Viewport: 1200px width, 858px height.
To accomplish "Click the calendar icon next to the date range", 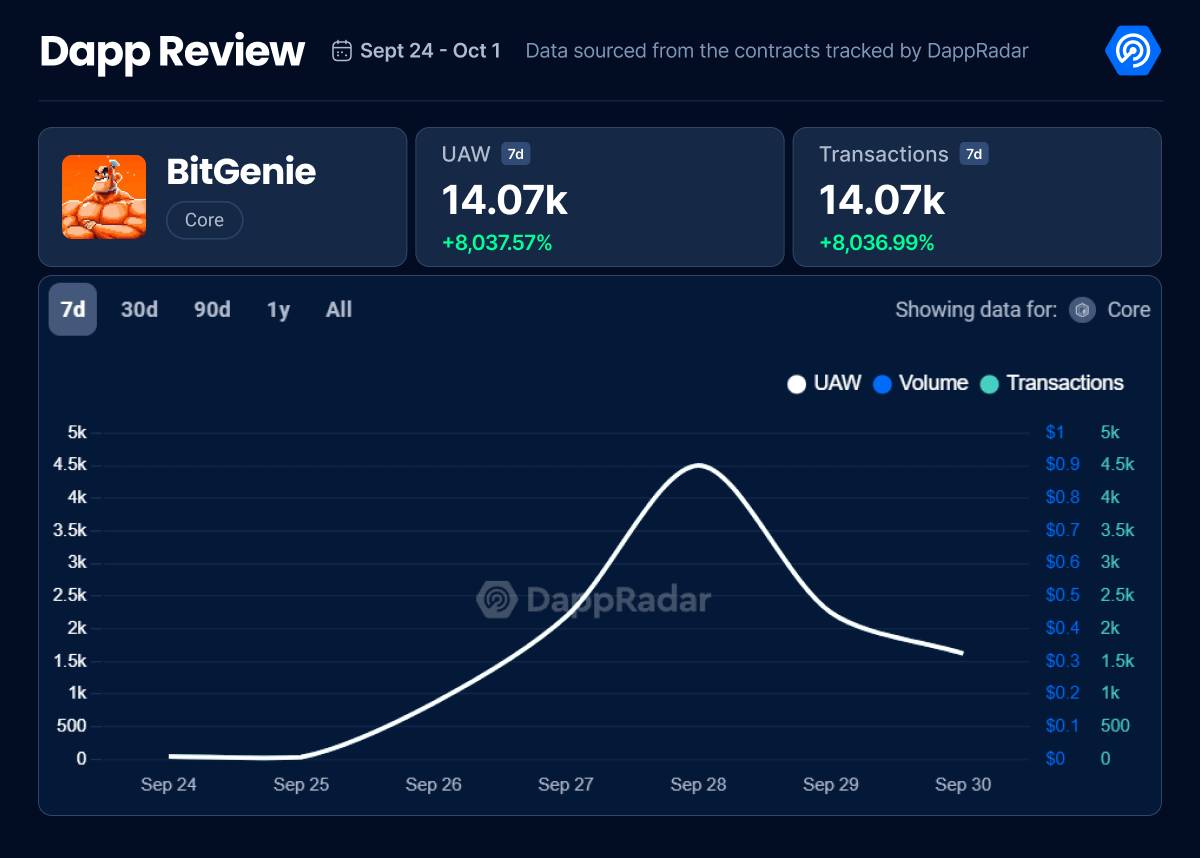I will coord(341,50).
